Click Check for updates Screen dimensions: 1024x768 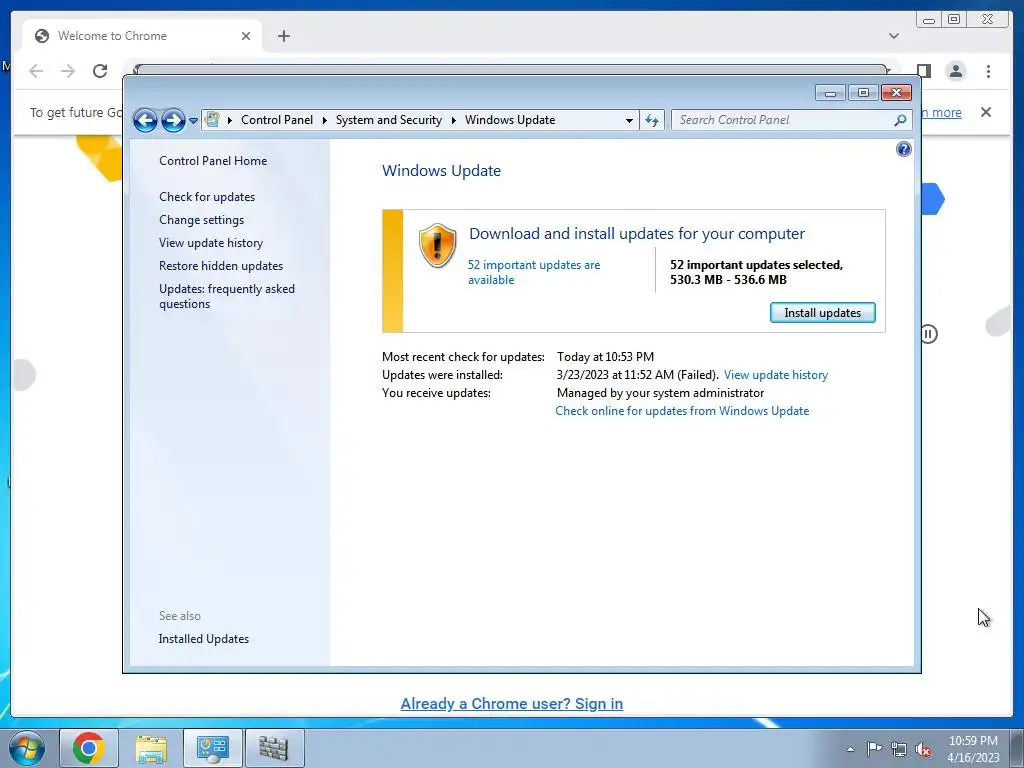pyautogui.click(x=207, y=197)
